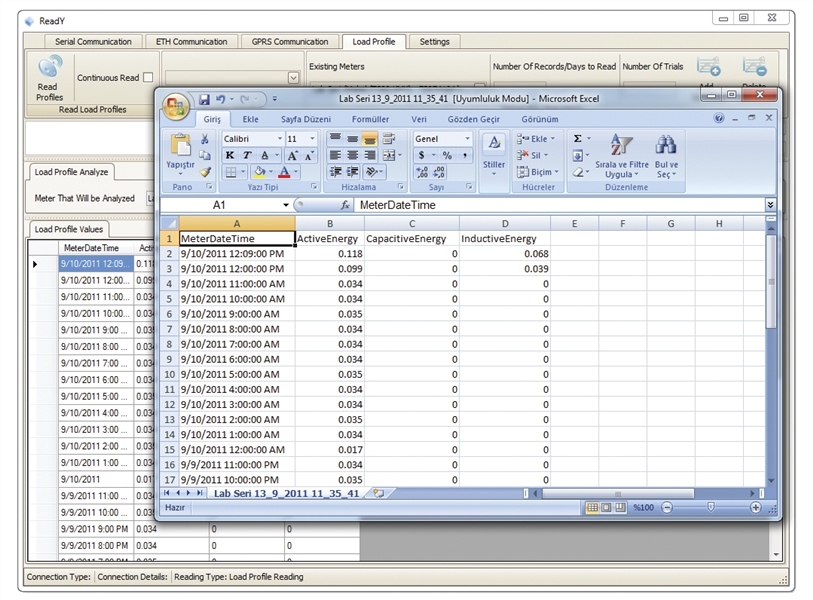Open GPRS Communication tab in ReadY
Image resolution: width=813 pixels, height=600 pixels.
(x=290, y=41)
